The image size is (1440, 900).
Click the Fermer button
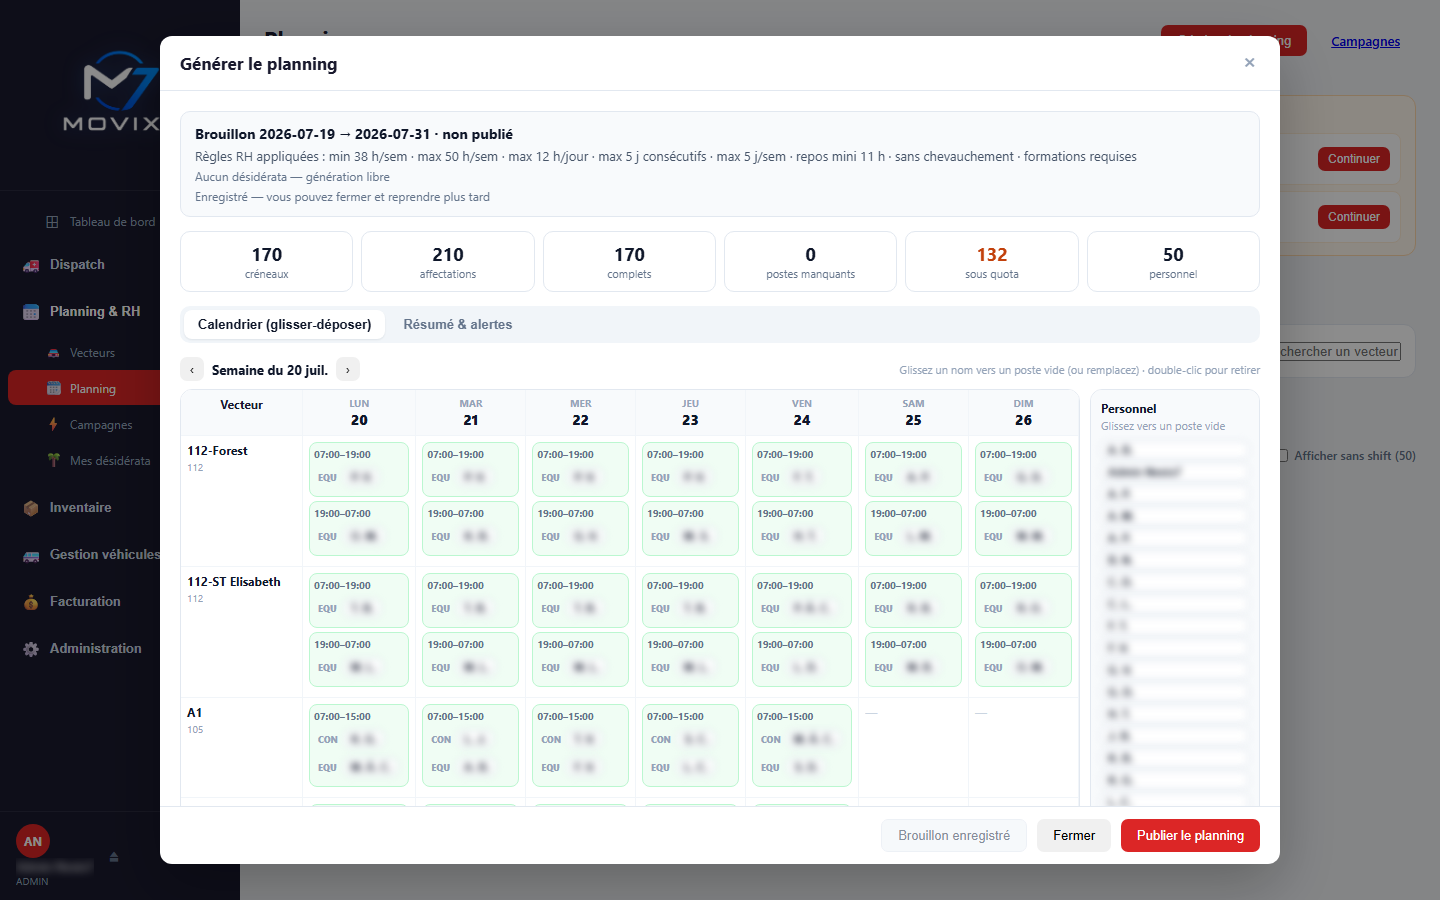pyautogui.click(x=1074, y=836)
